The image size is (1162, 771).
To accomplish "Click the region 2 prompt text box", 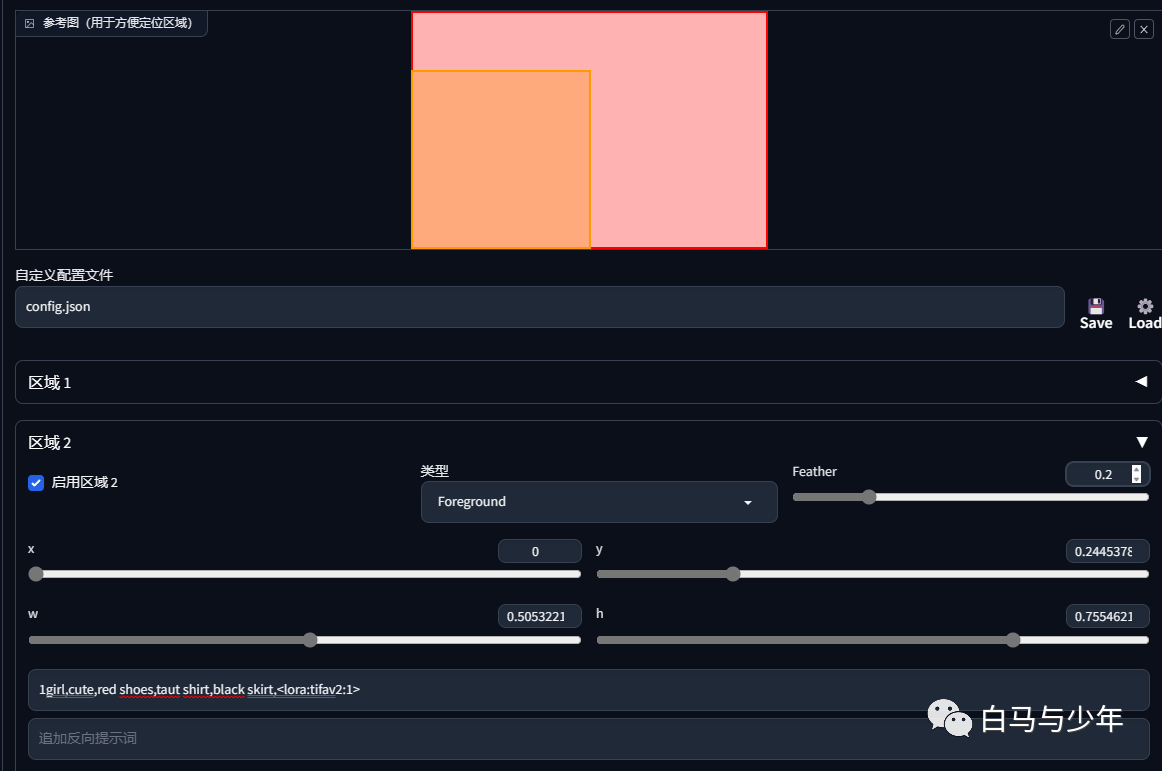I will click(x=588, y=689).
